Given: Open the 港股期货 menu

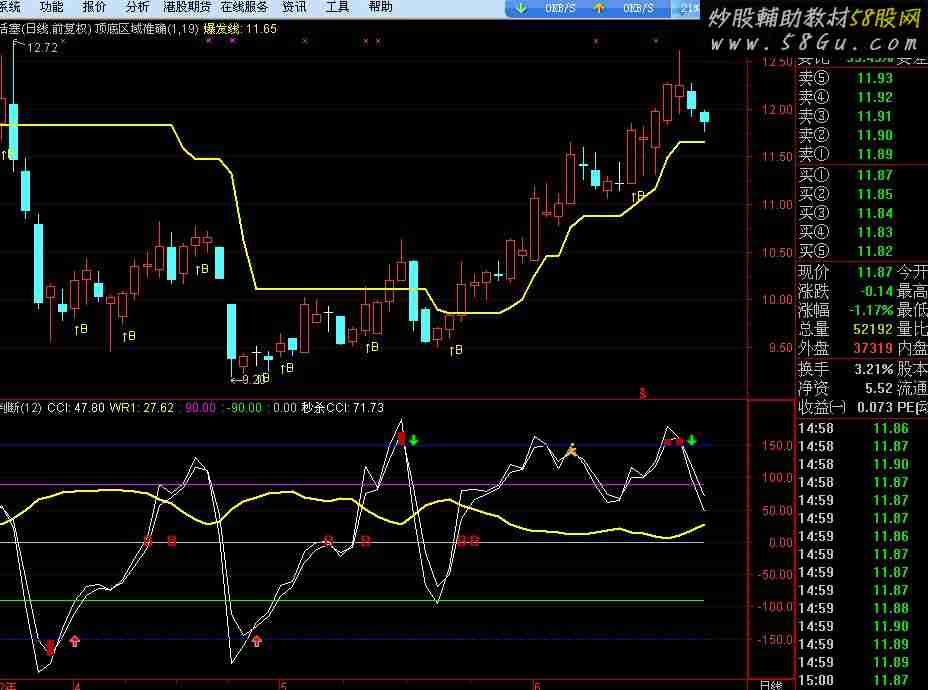Looking at the screenshot, I should [187, 7].
